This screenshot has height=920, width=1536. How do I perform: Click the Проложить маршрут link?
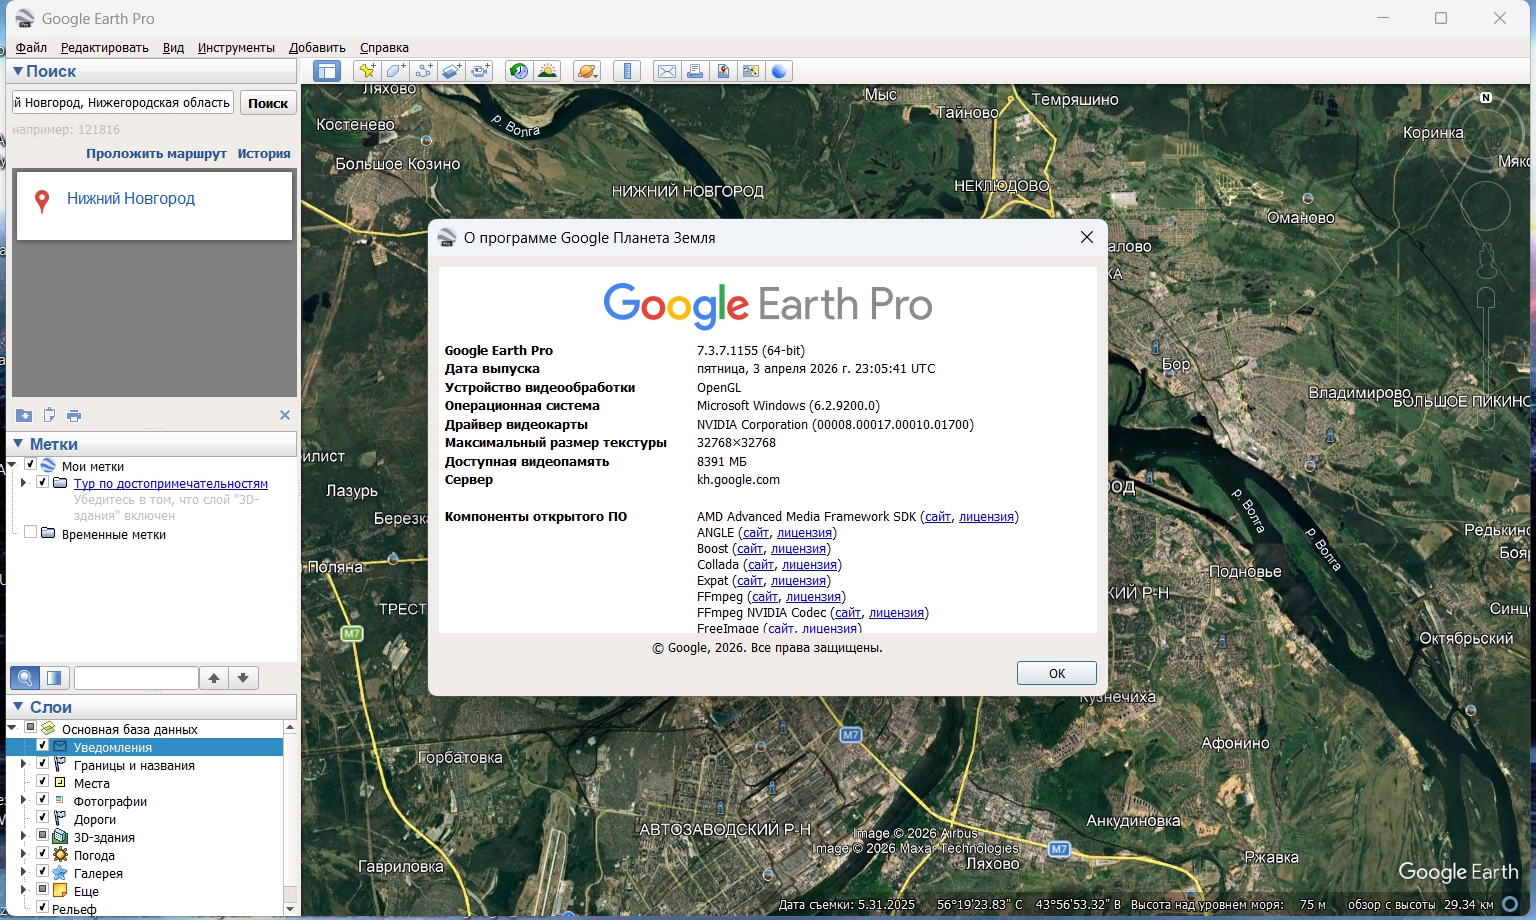coord(156,153)
